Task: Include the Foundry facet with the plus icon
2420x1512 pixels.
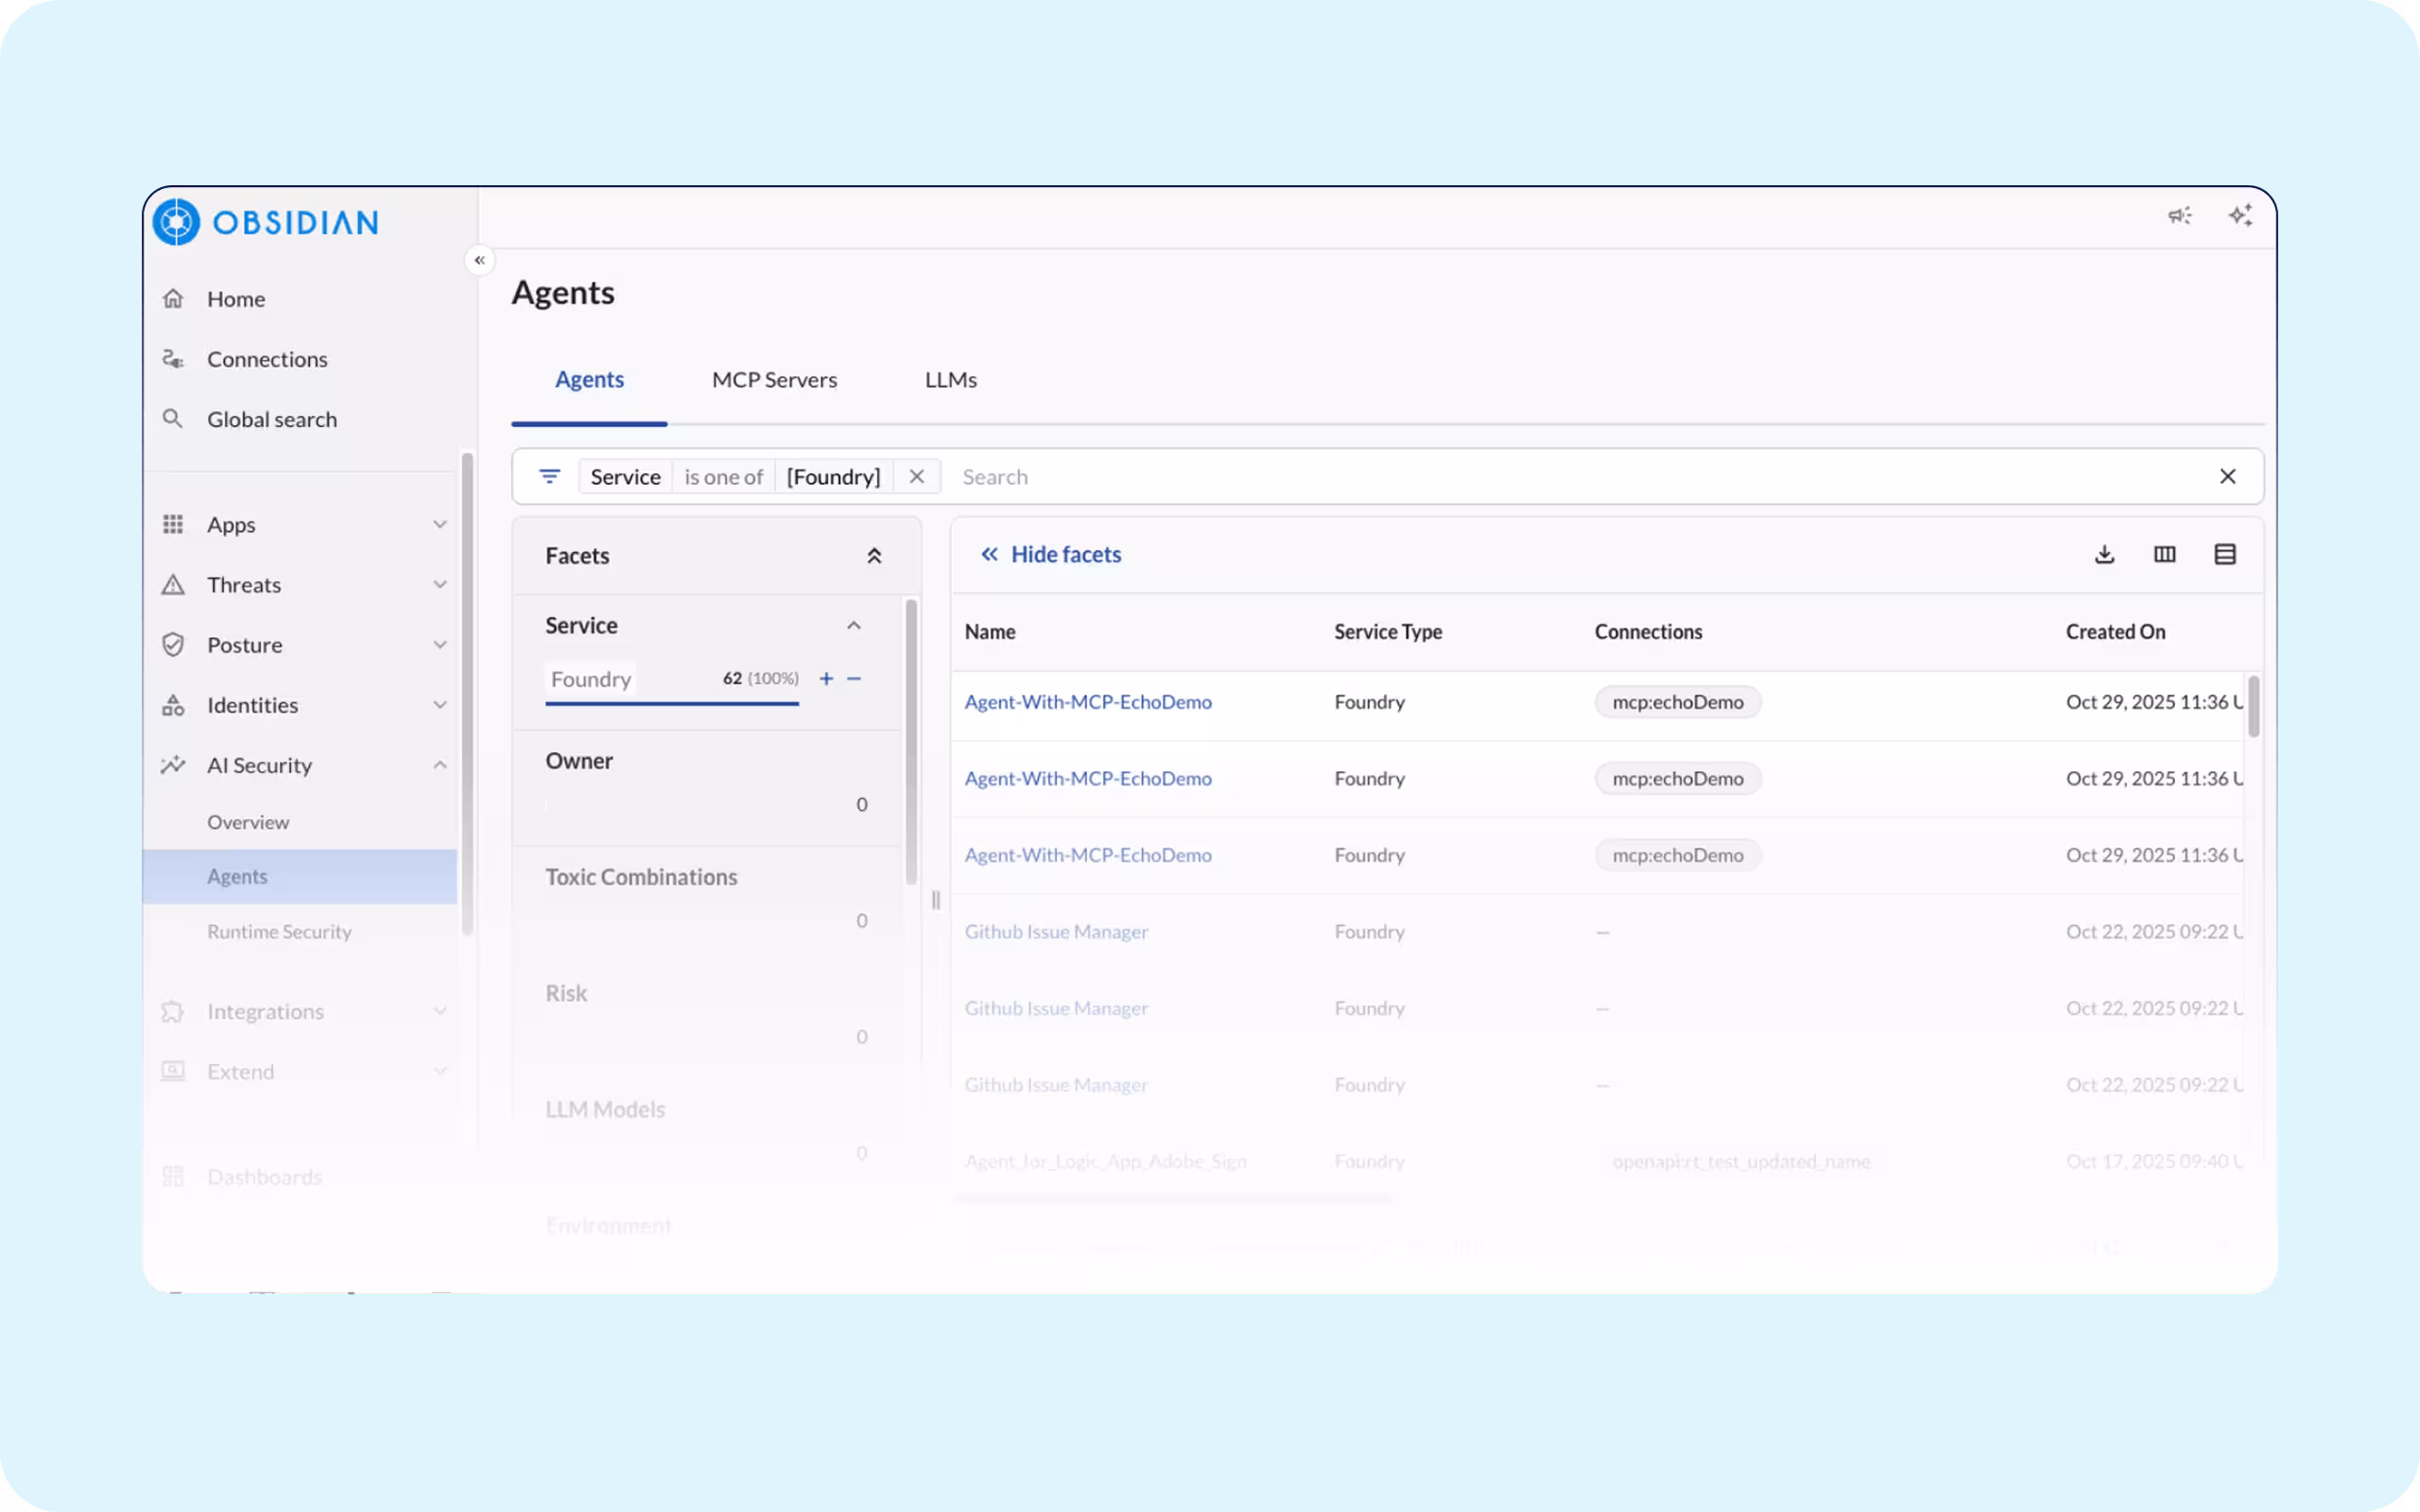Action: pos(826,678)
